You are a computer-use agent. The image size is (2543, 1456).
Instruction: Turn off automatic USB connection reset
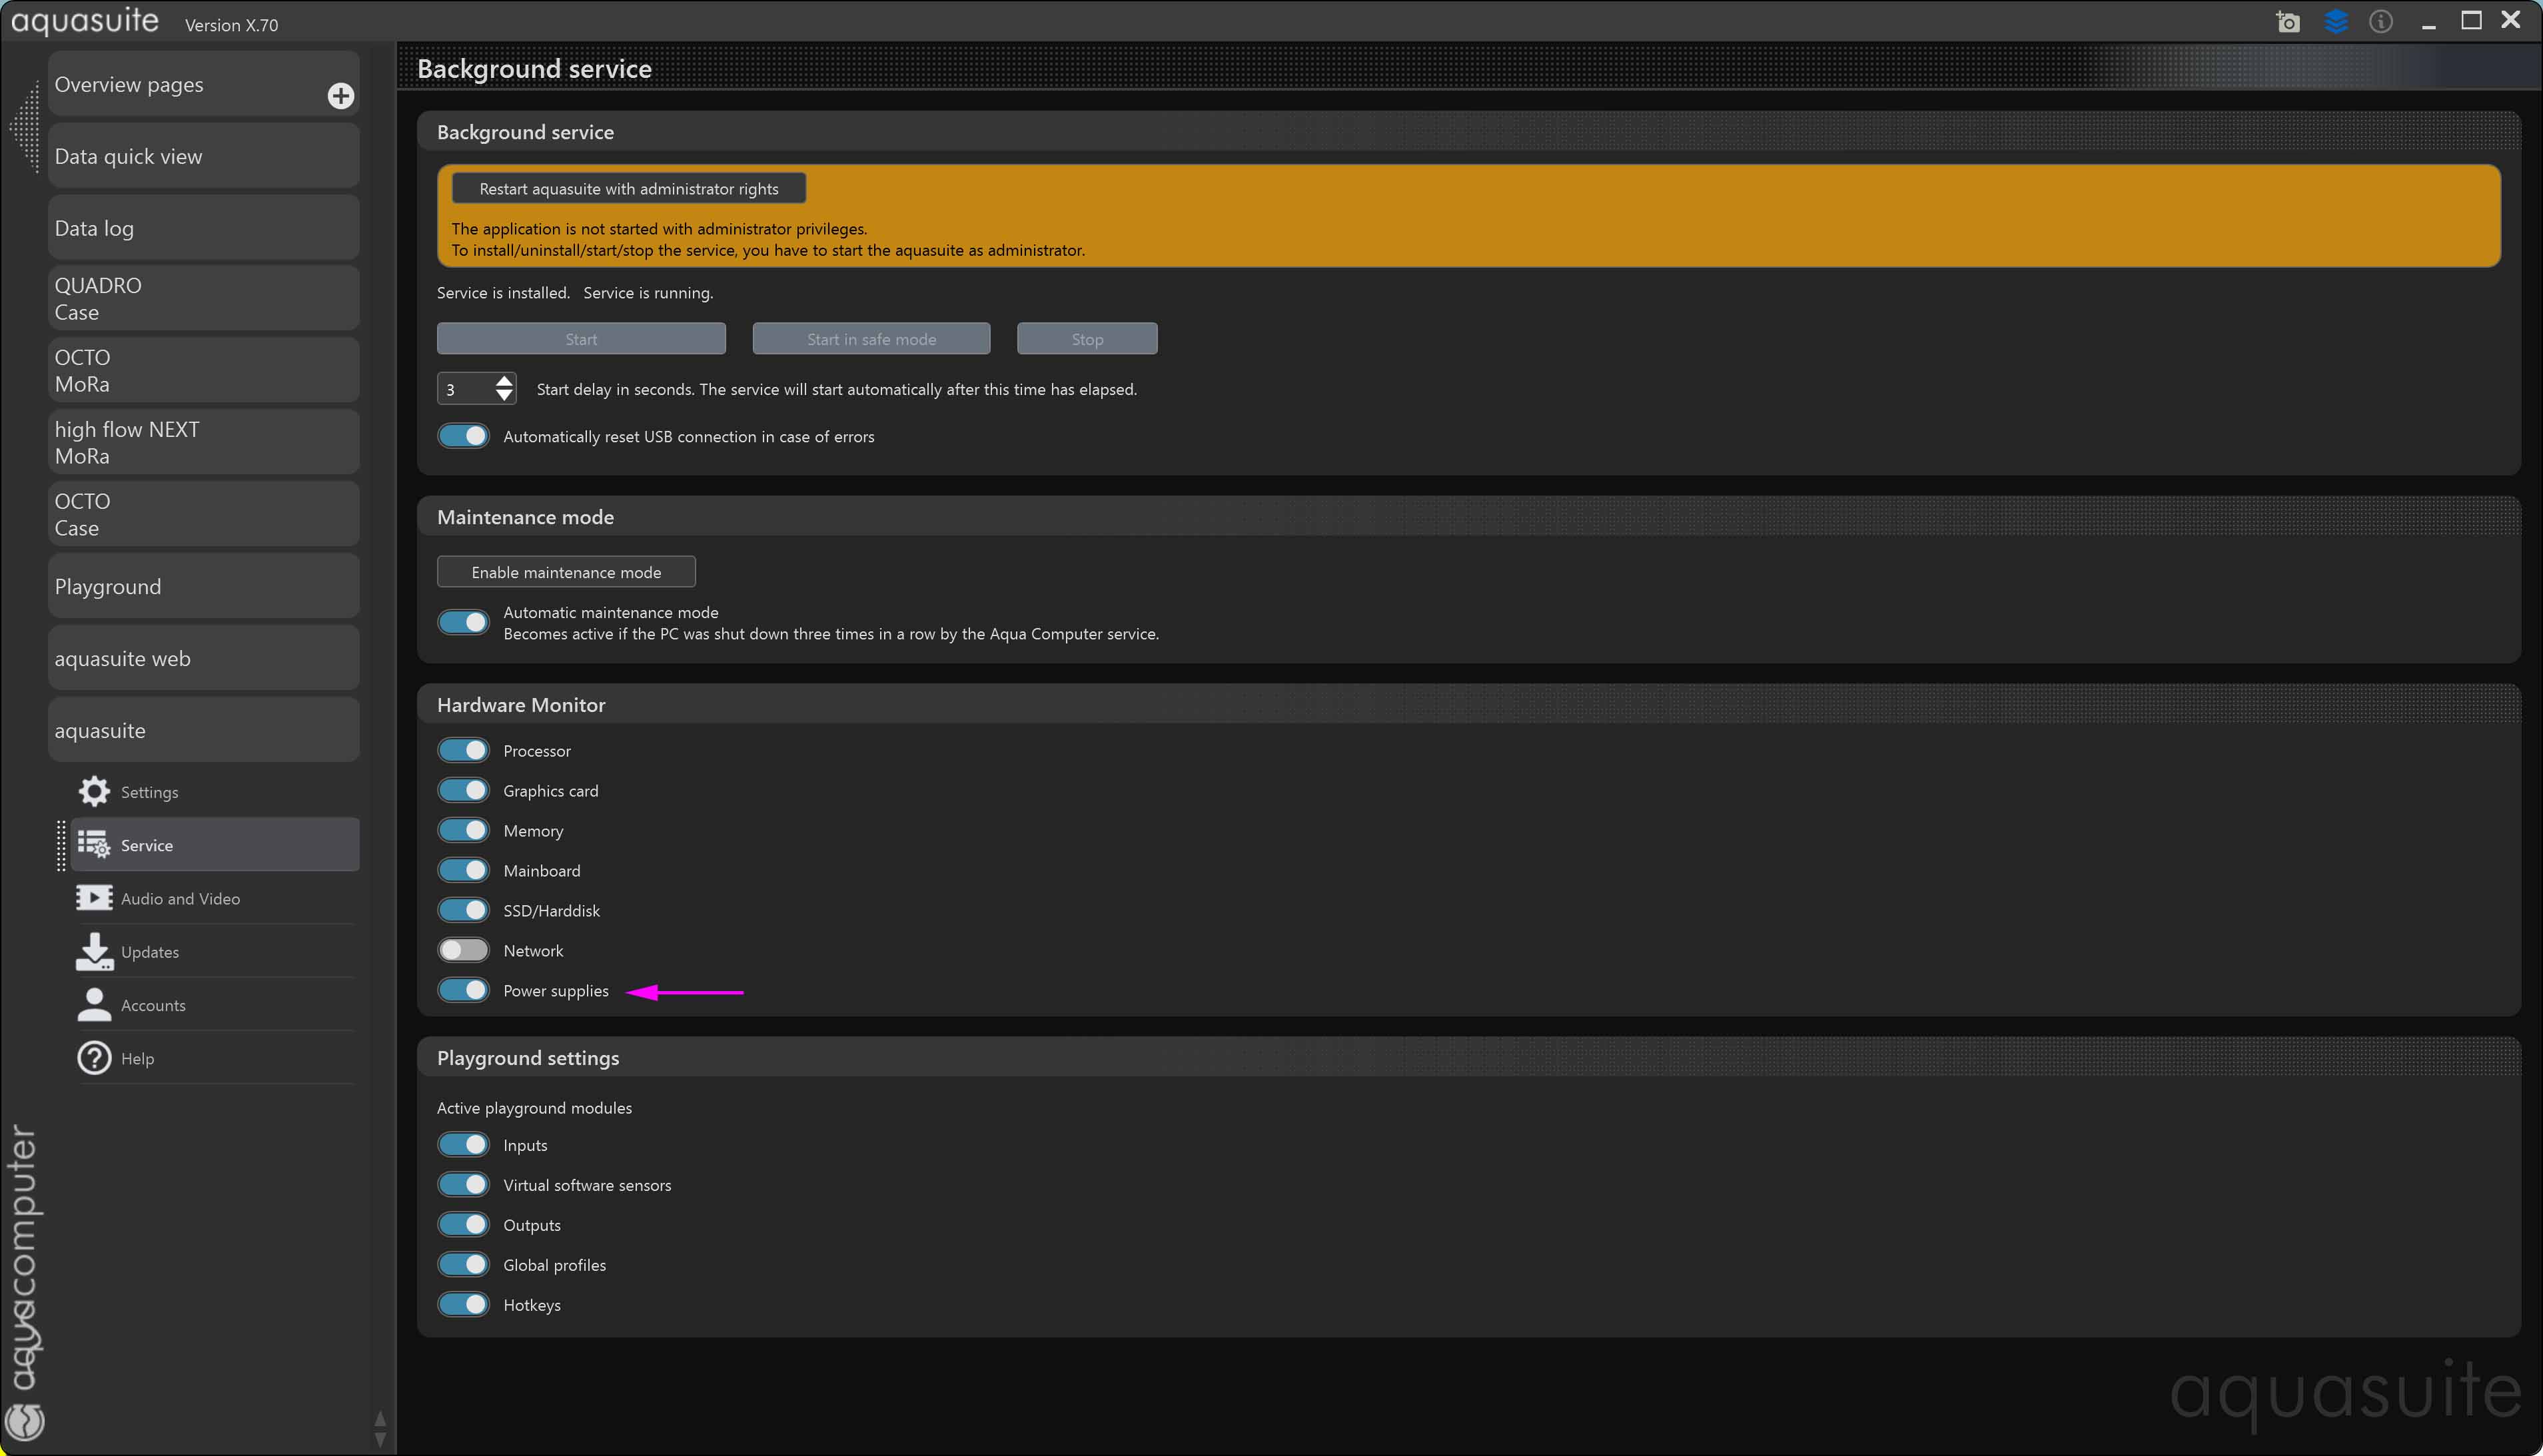click(x=463, y=436)
